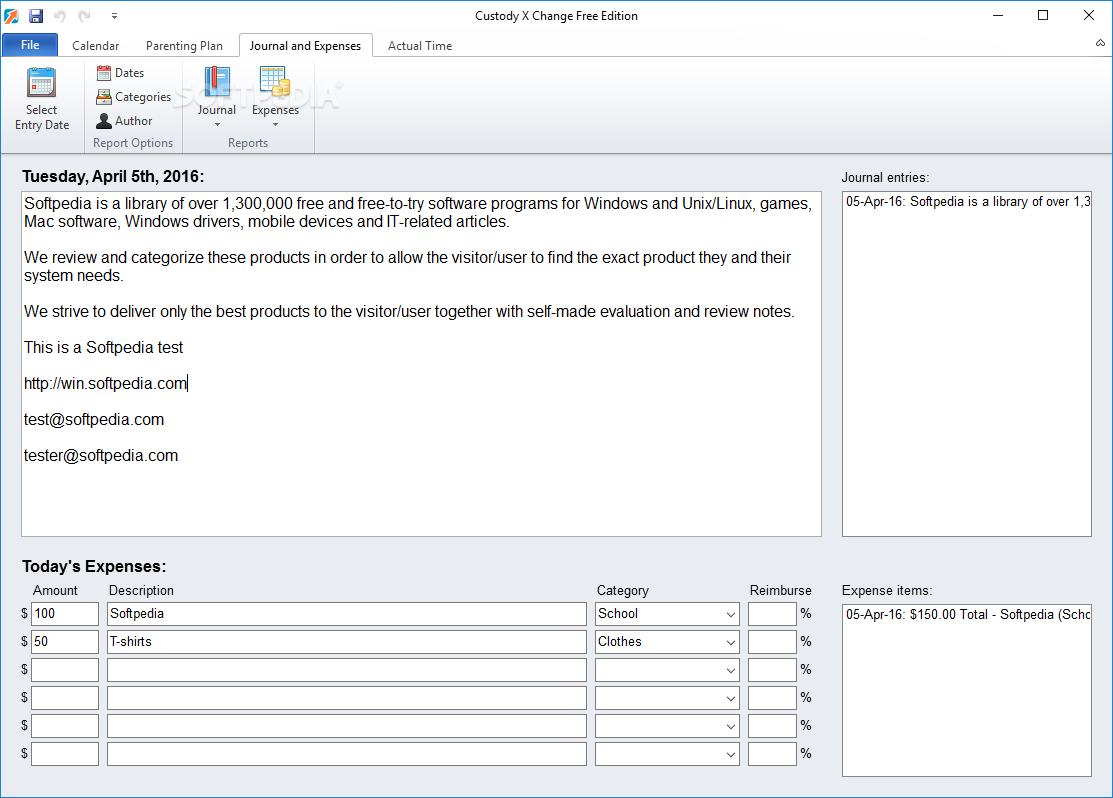Click the amount field containing 100
The height and width of the screenshot is (798, 1113).
(65, 613)
